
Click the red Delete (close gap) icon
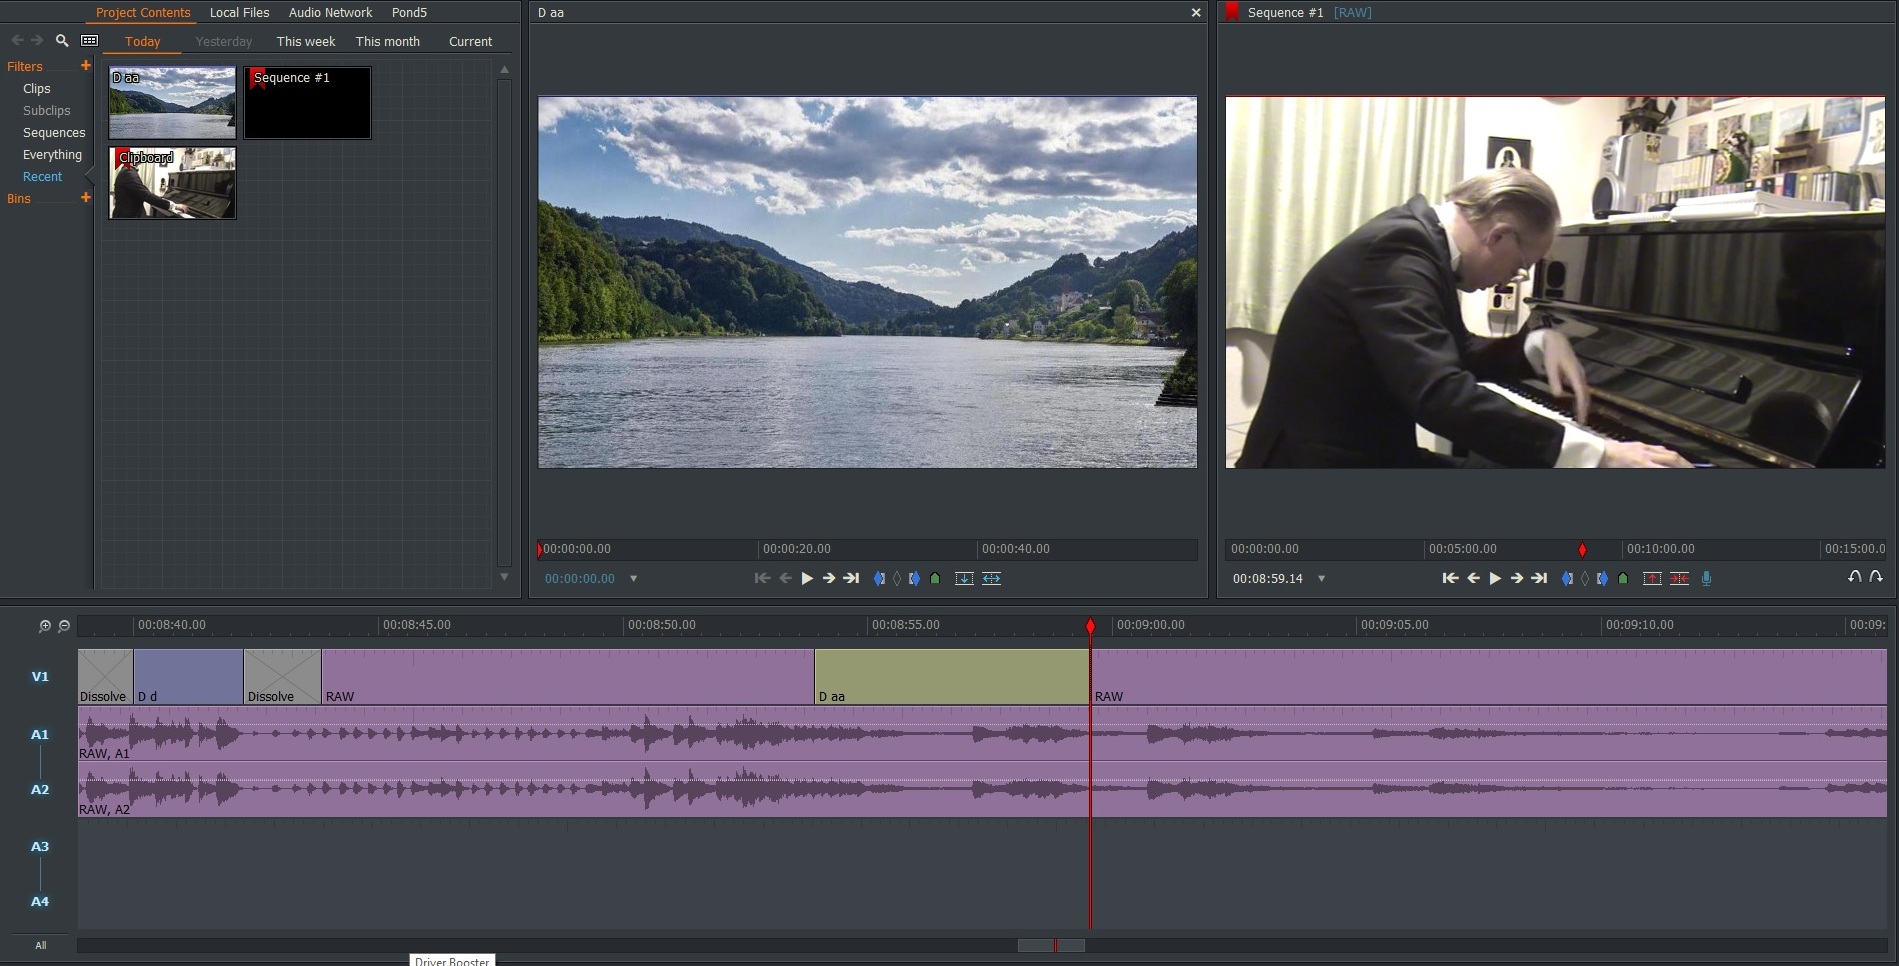(1679, 578)
